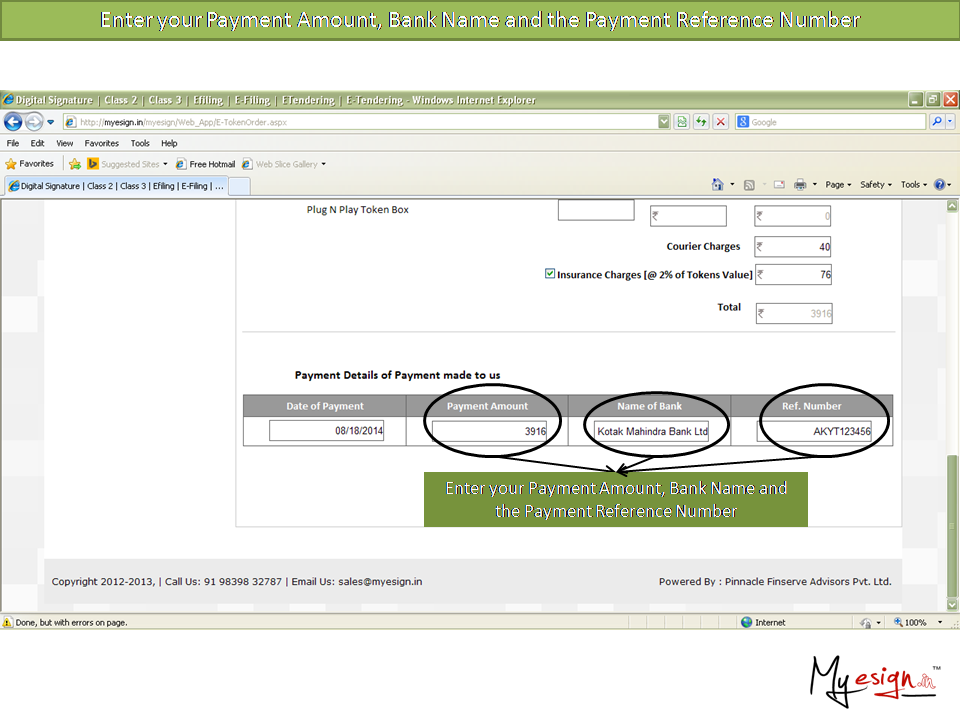This screenshot has width=960, height=720.
Task: Click the Name of Bank text field
Action: [651, 431]
